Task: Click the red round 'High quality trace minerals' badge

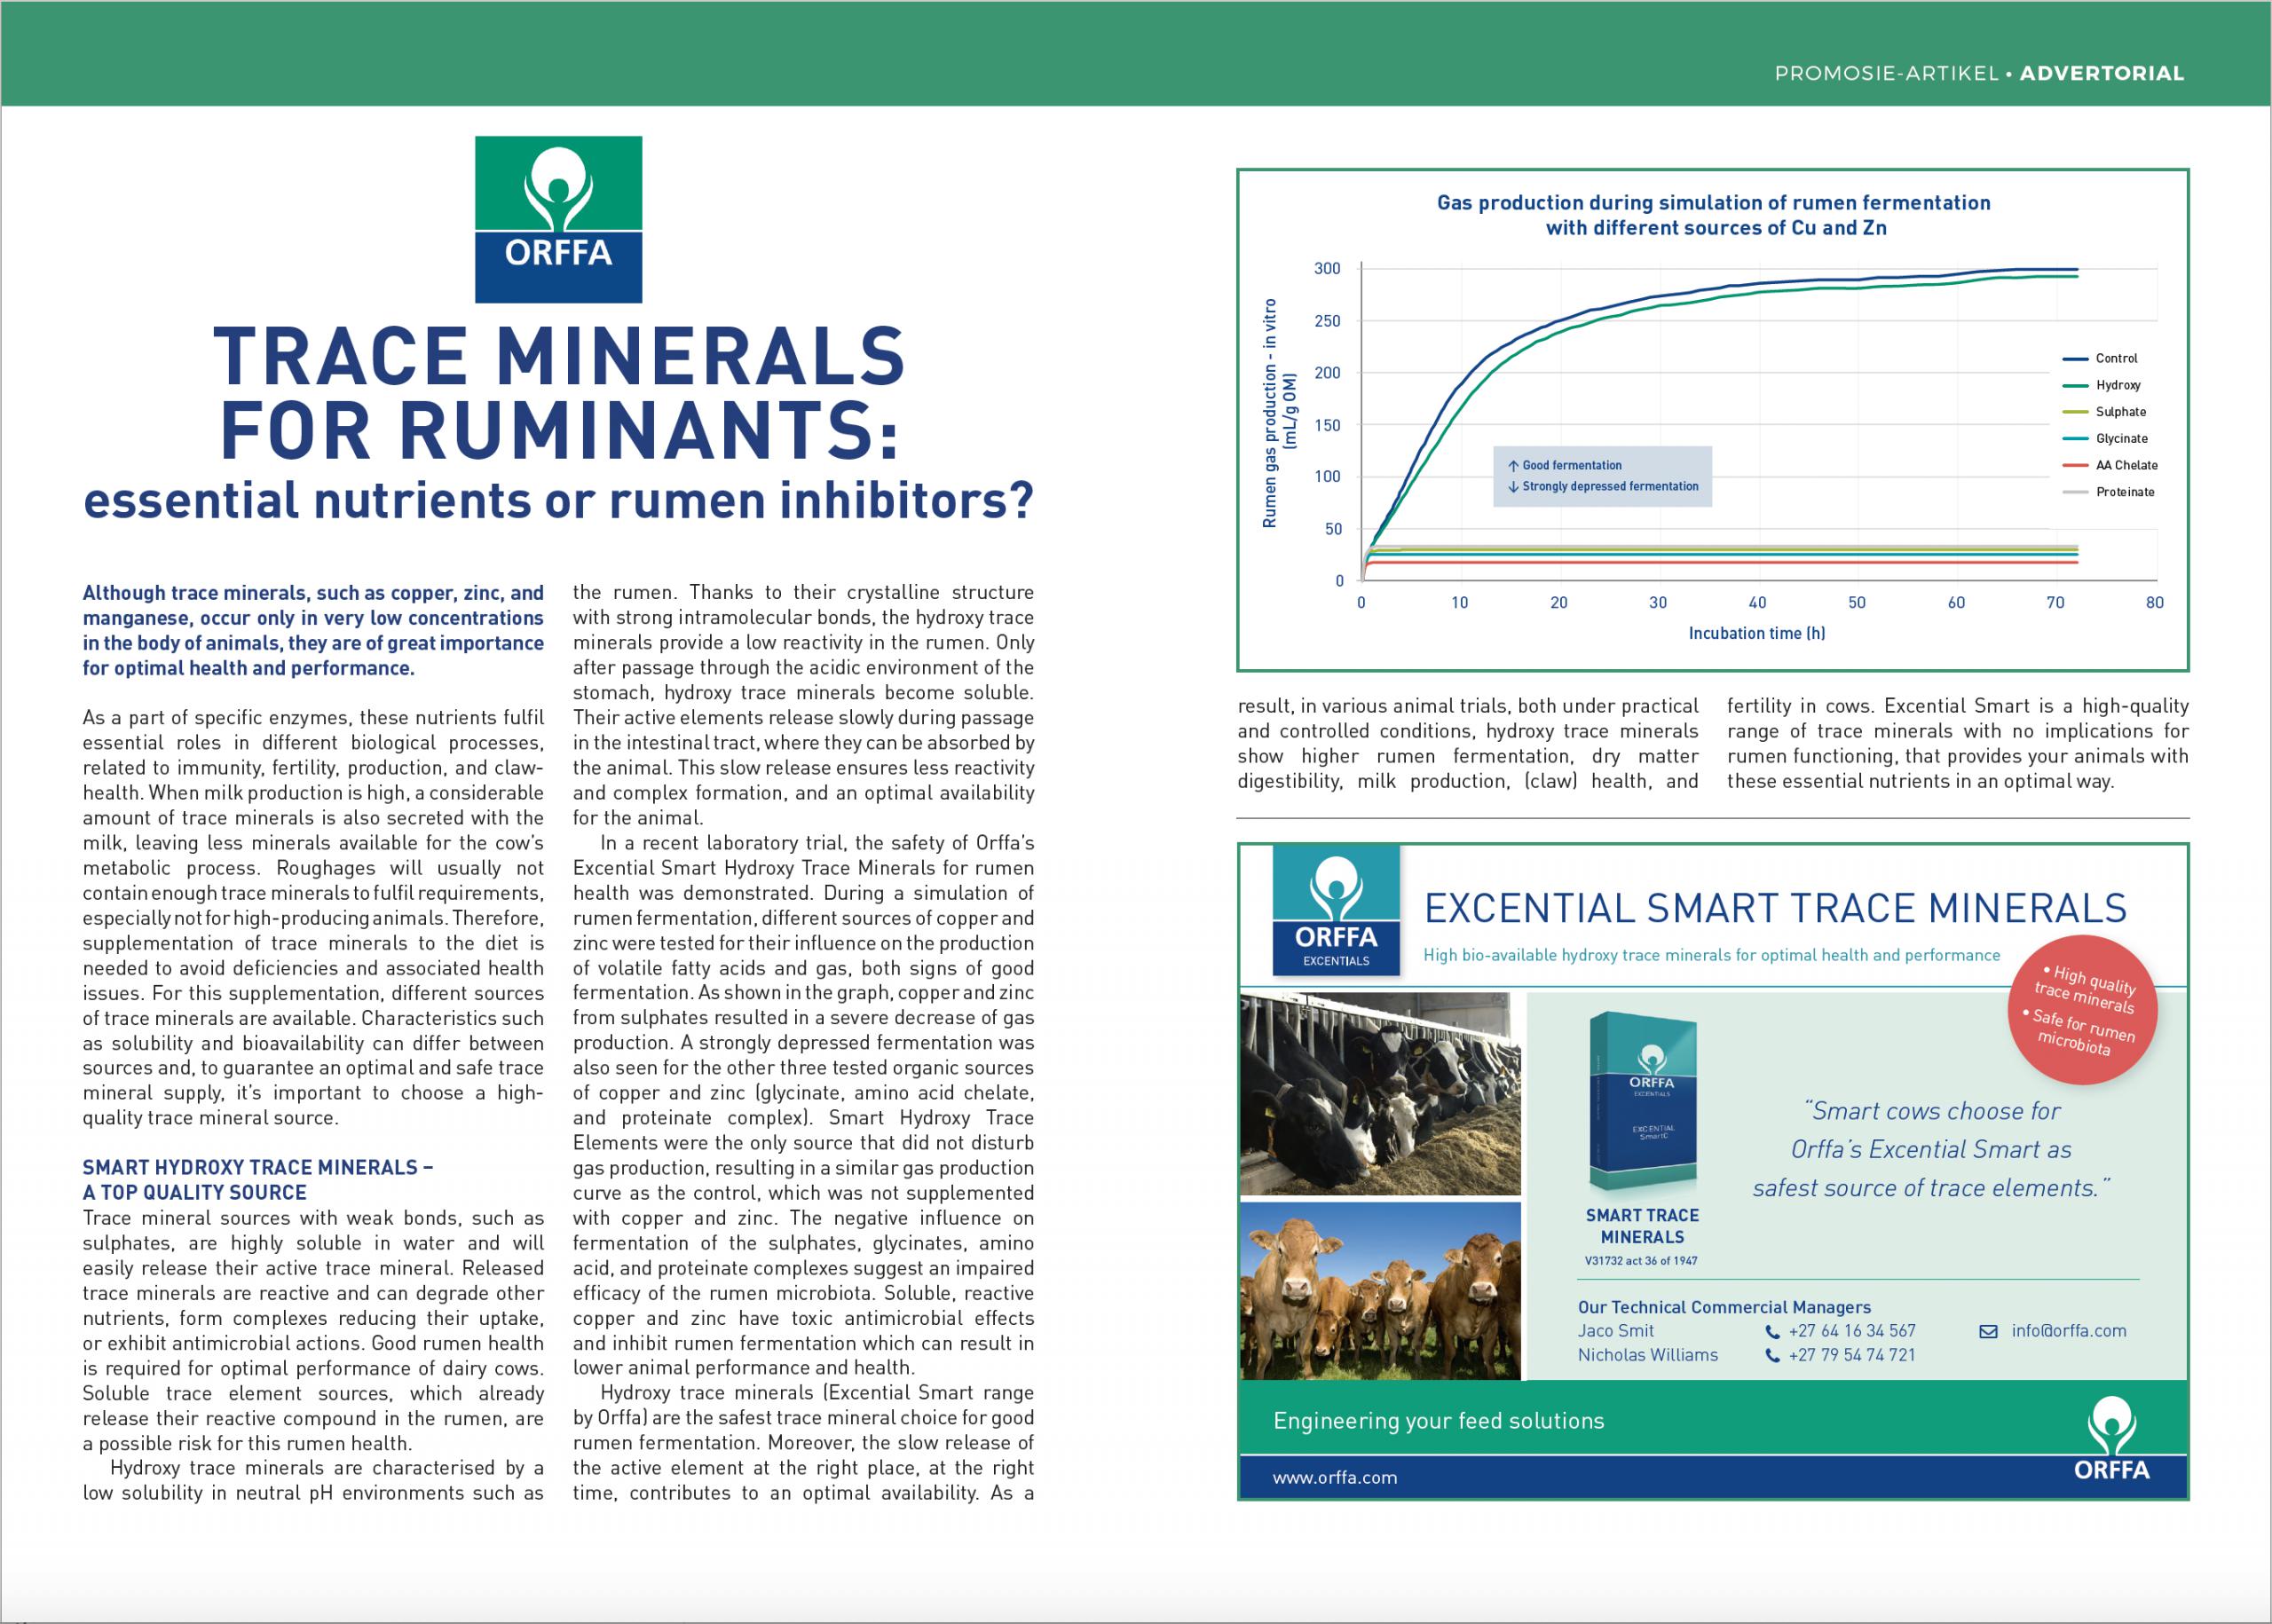Action: coord(2083,1010)
